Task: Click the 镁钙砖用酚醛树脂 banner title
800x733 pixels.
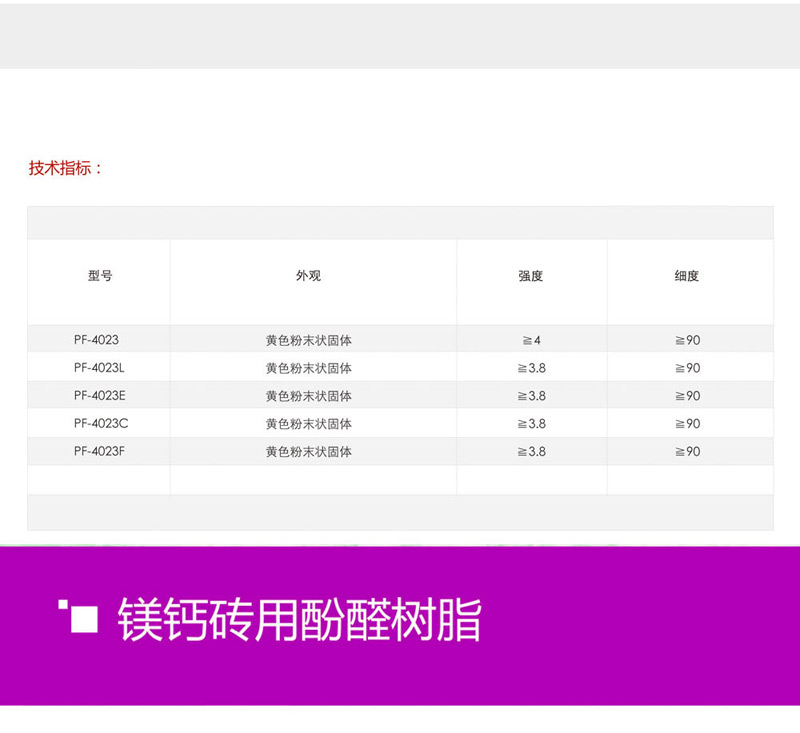Action: coord(299,621)
